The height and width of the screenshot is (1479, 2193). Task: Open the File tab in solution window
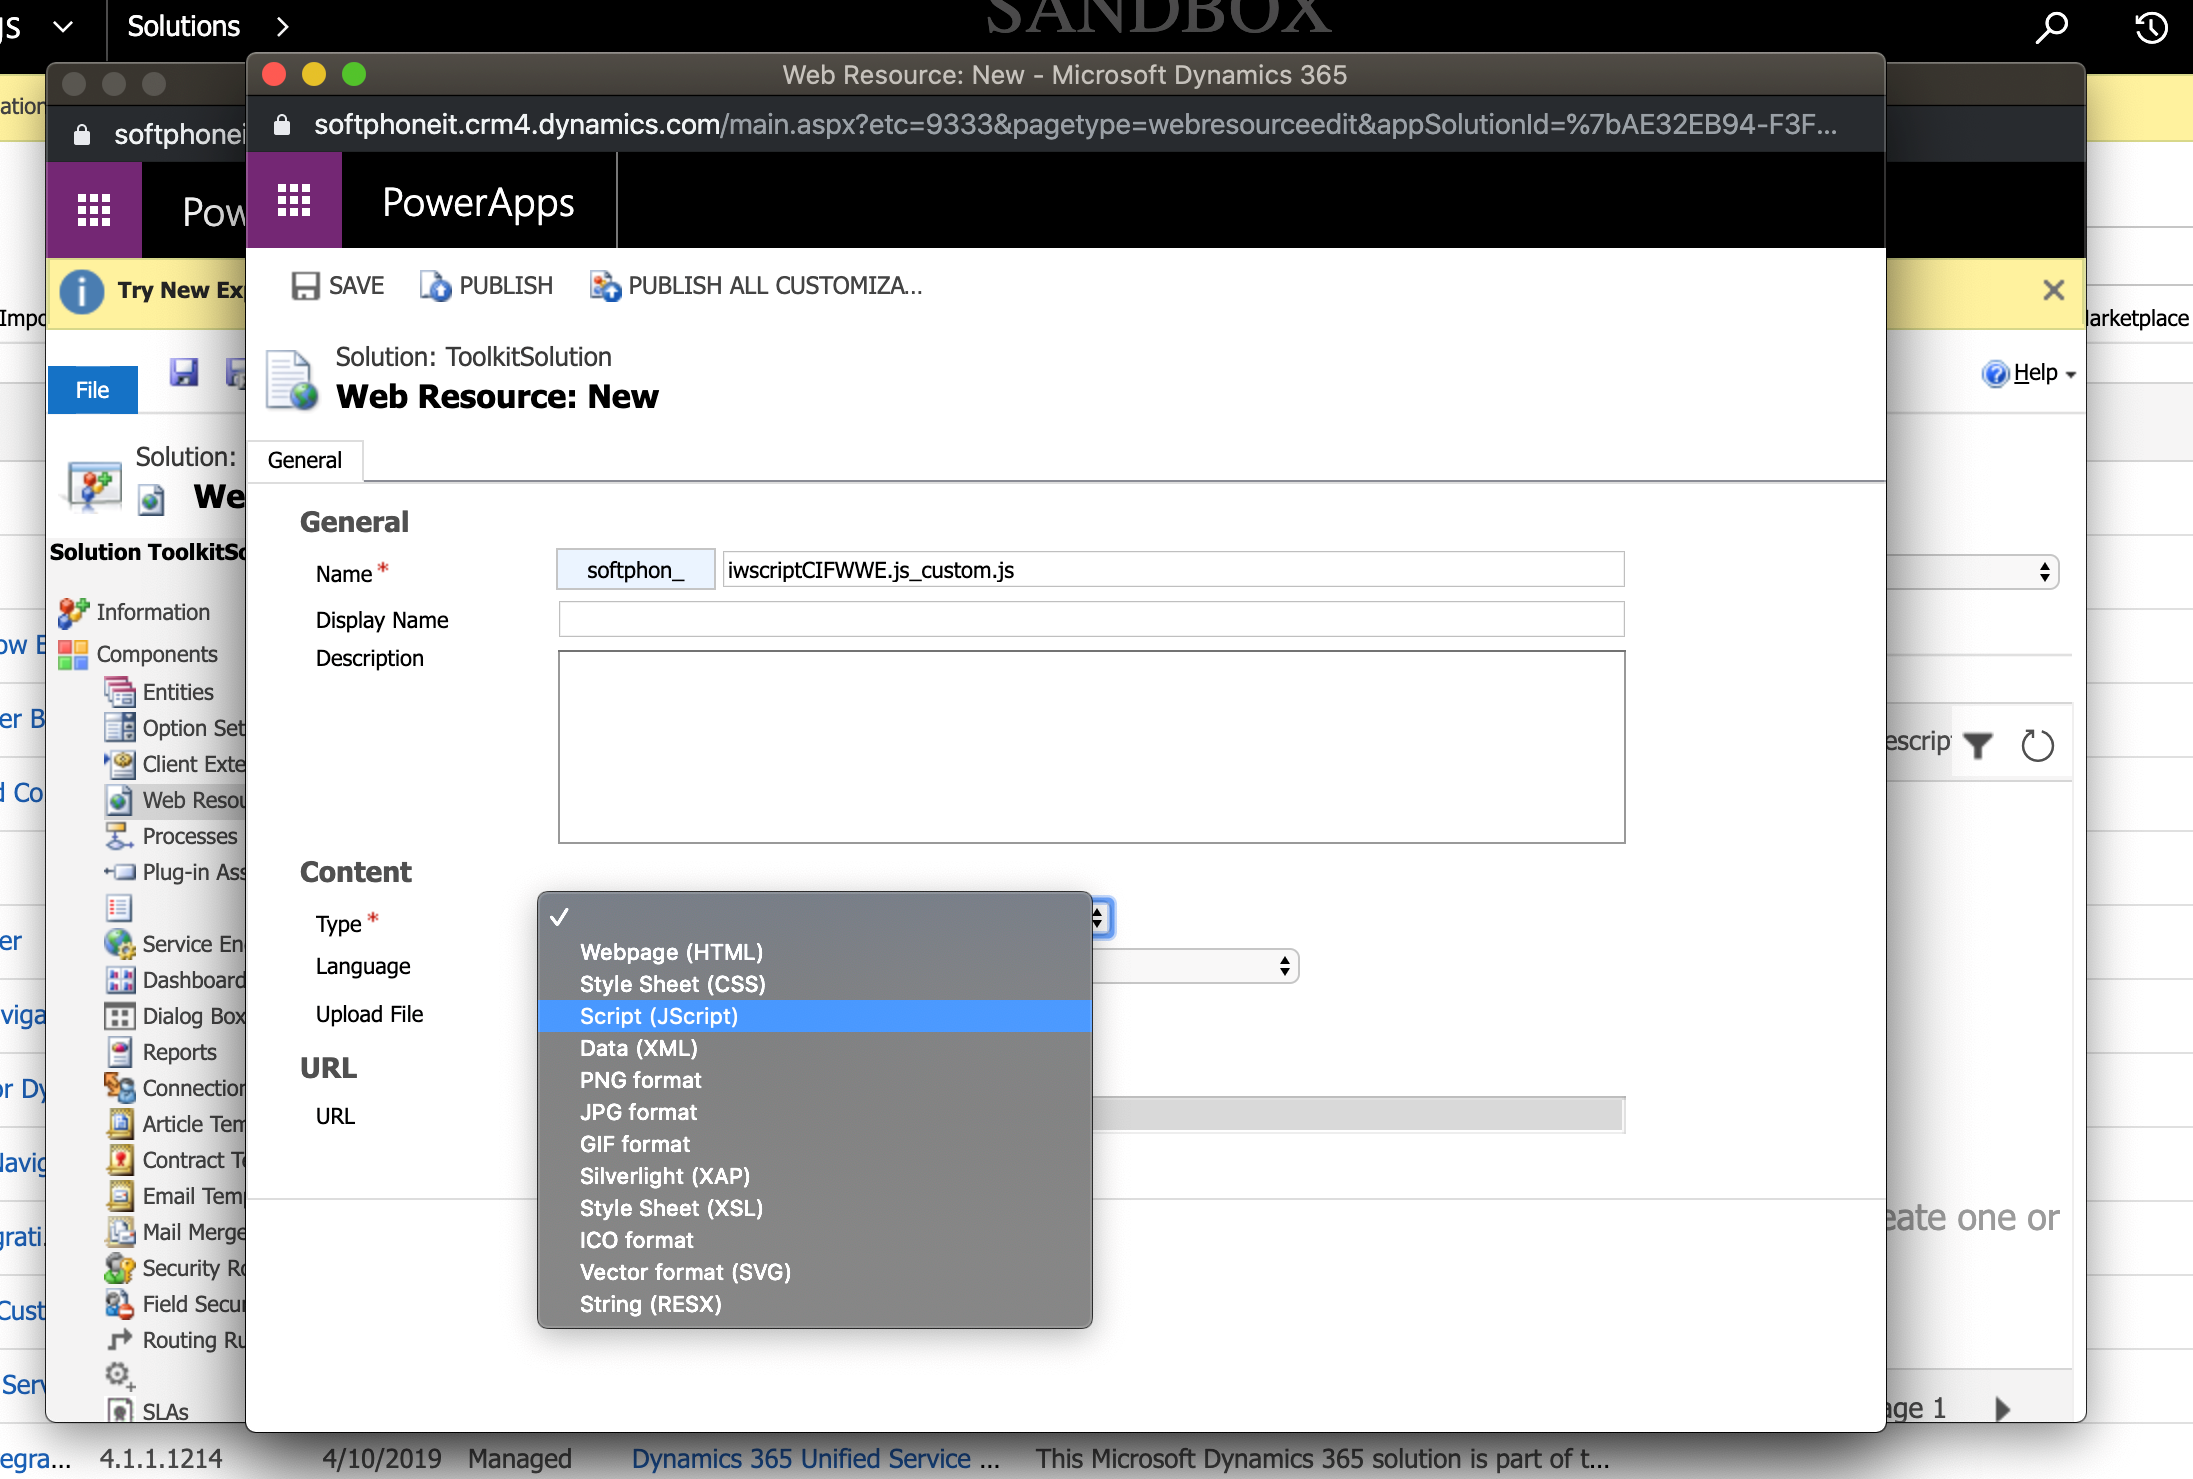92,390
